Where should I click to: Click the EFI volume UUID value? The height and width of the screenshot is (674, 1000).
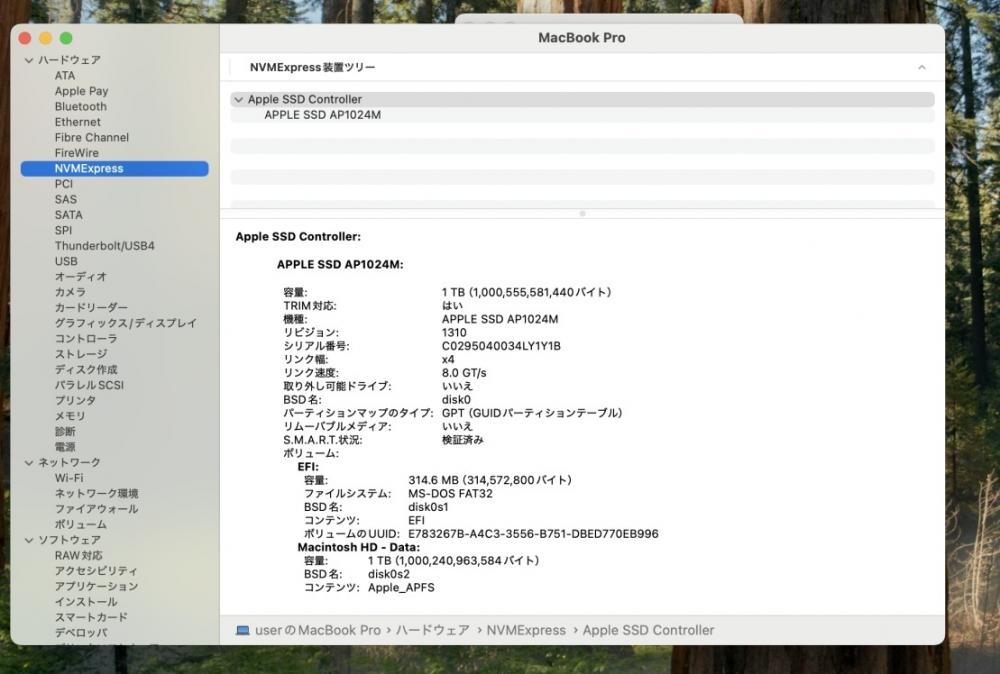tap(533, 534)
